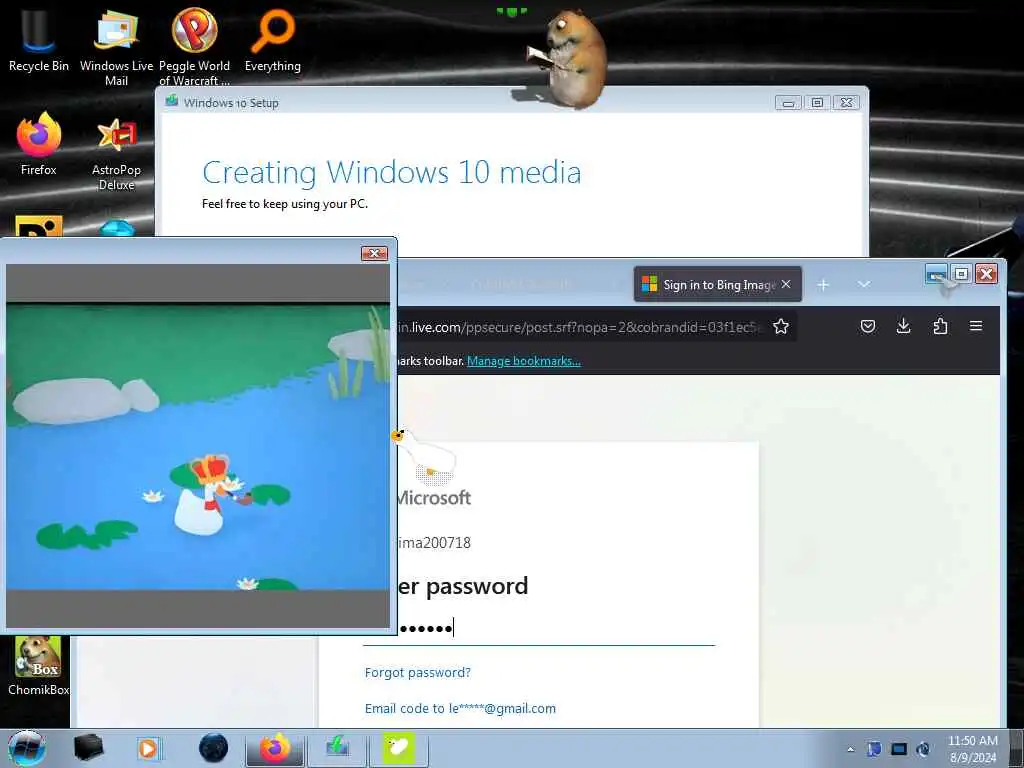
Task: Click the Forgot password? link
Action: (x=417, y=672)
